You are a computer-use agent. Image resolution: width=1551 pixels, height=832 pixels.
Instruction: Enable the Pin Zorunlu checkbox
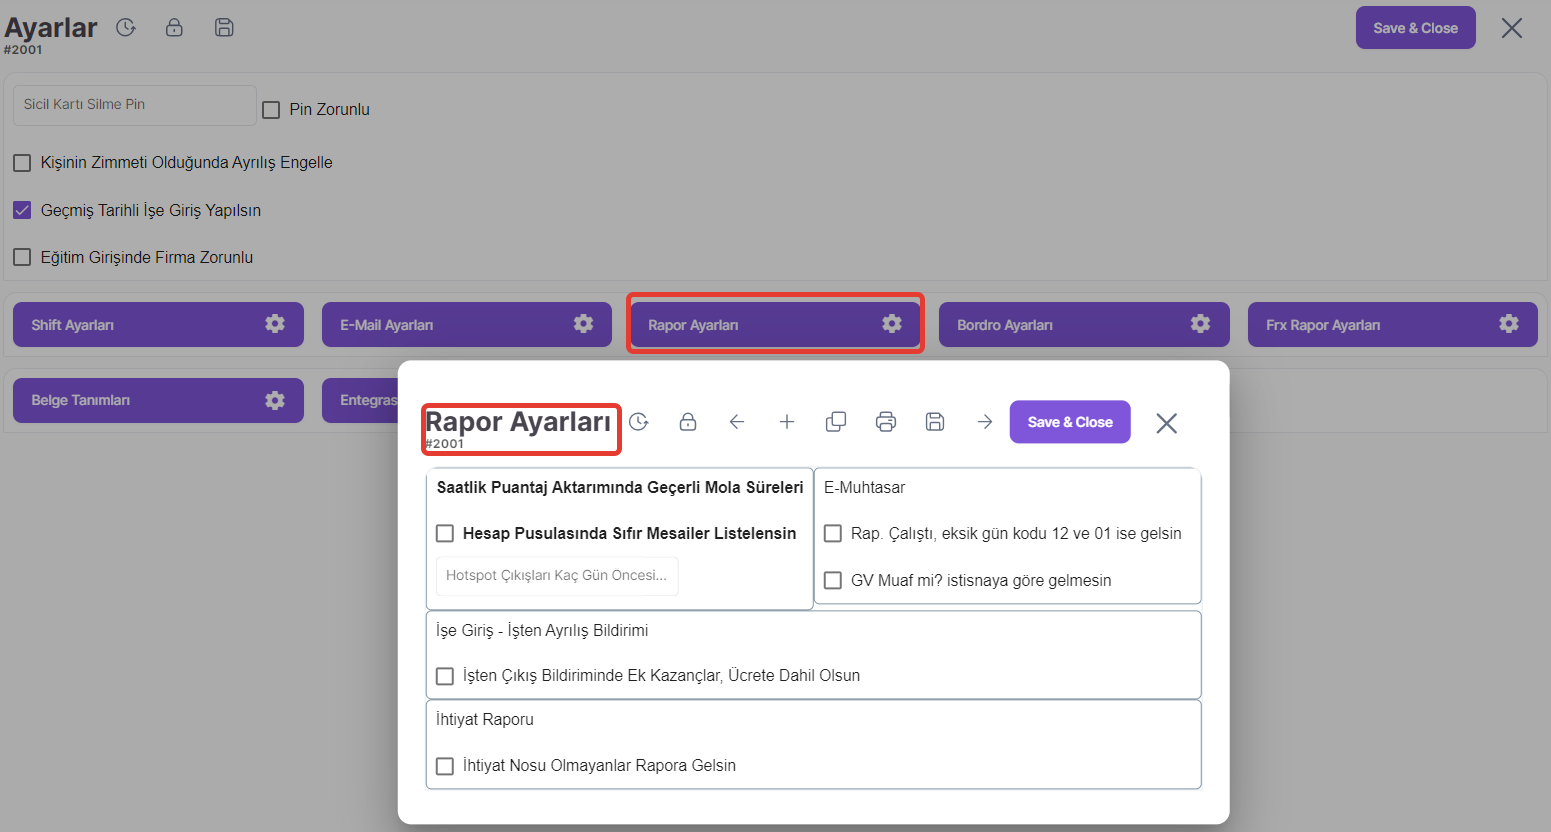click(271, 110)
